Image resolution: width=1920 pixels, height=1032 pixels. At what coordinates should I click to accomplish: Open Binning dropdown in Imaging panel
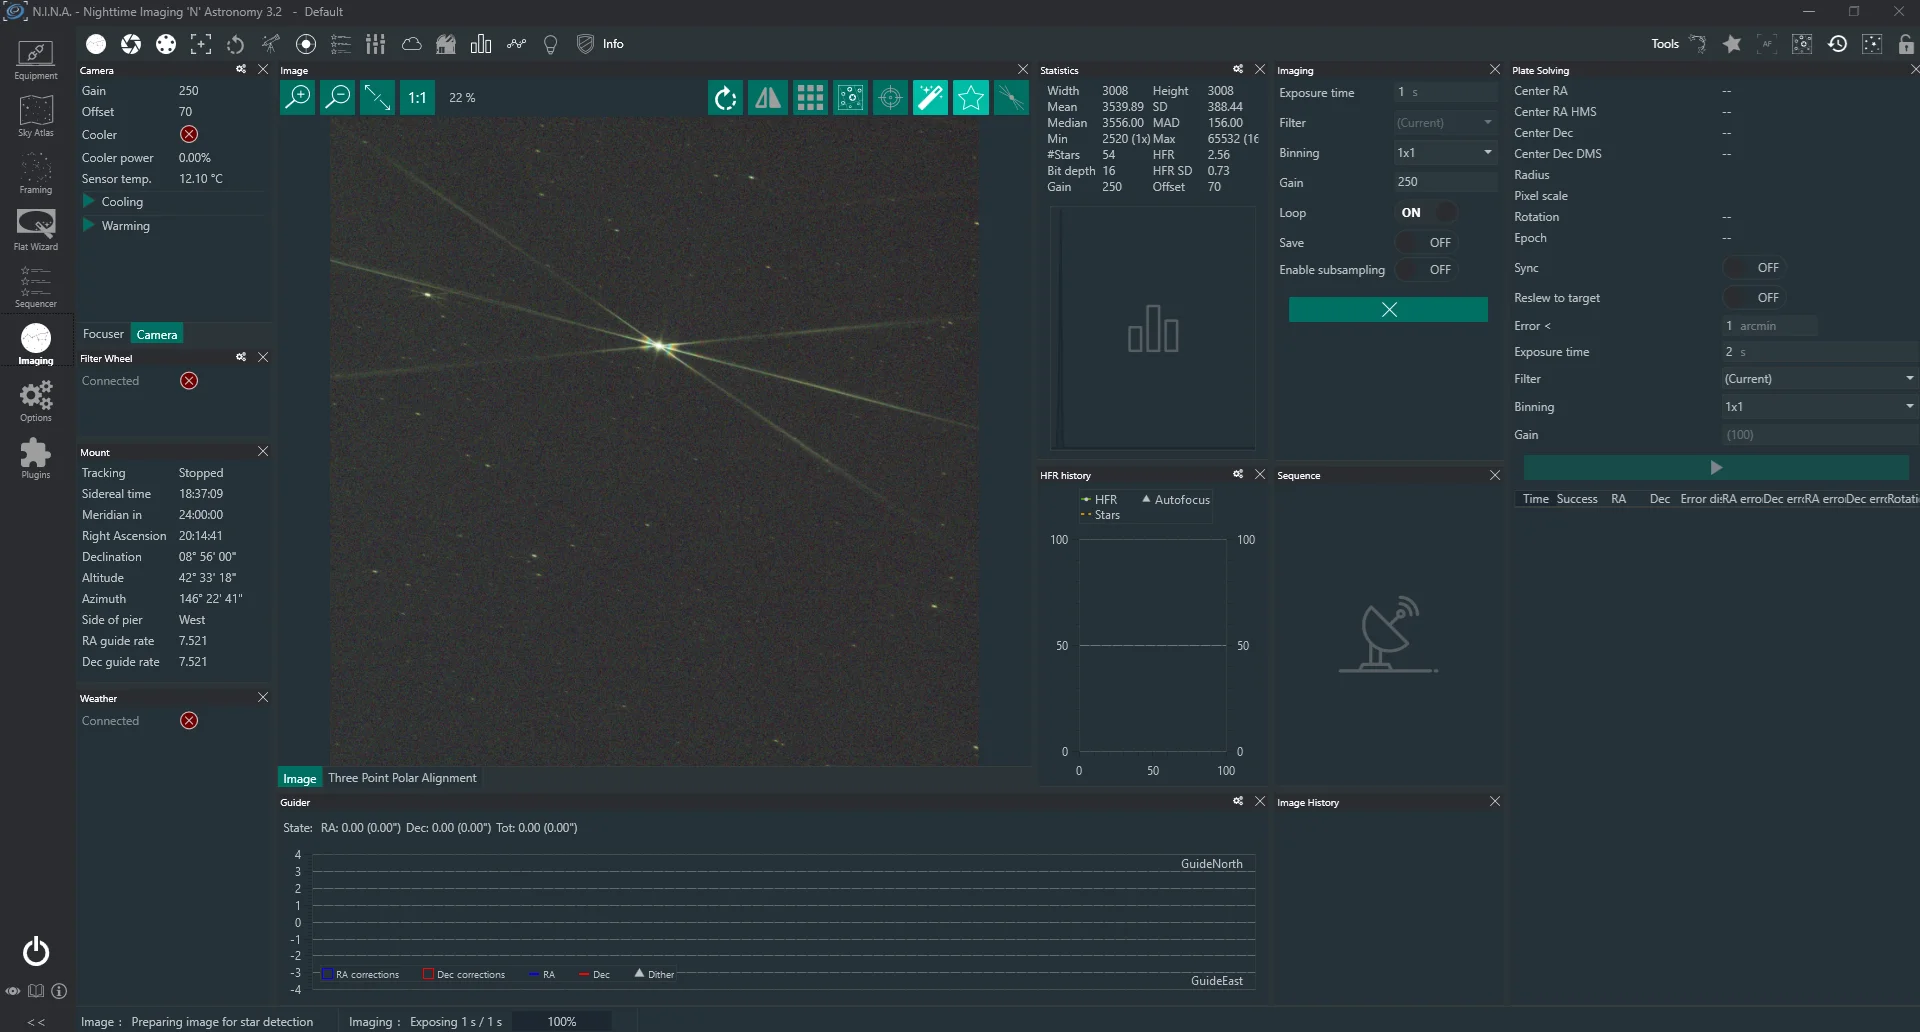point(1445,153)
